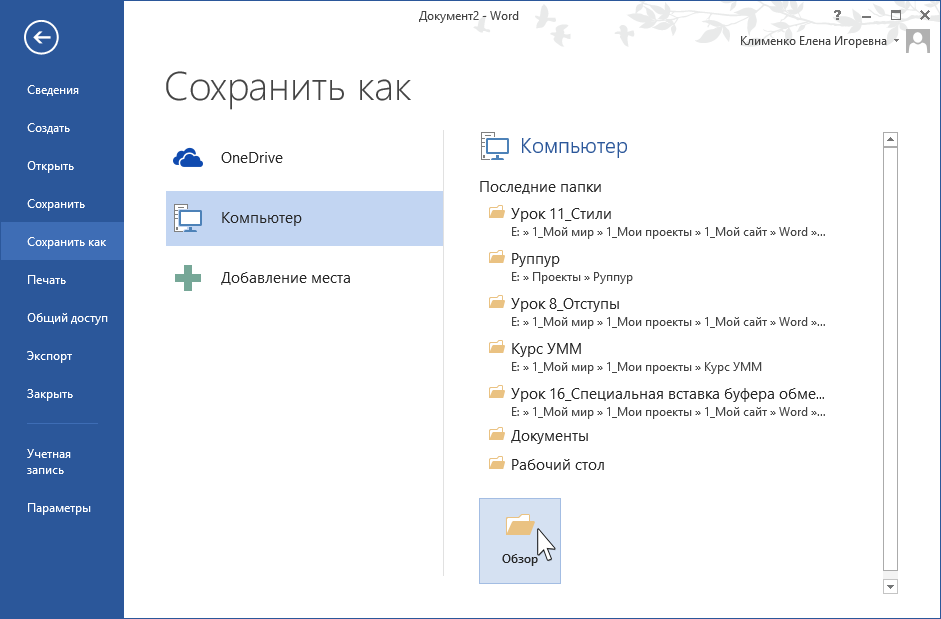Open the account dropdown next to Клименко Елена Игоревна
941x619 pixels.
pyautogui.click(x=896, y=41)
